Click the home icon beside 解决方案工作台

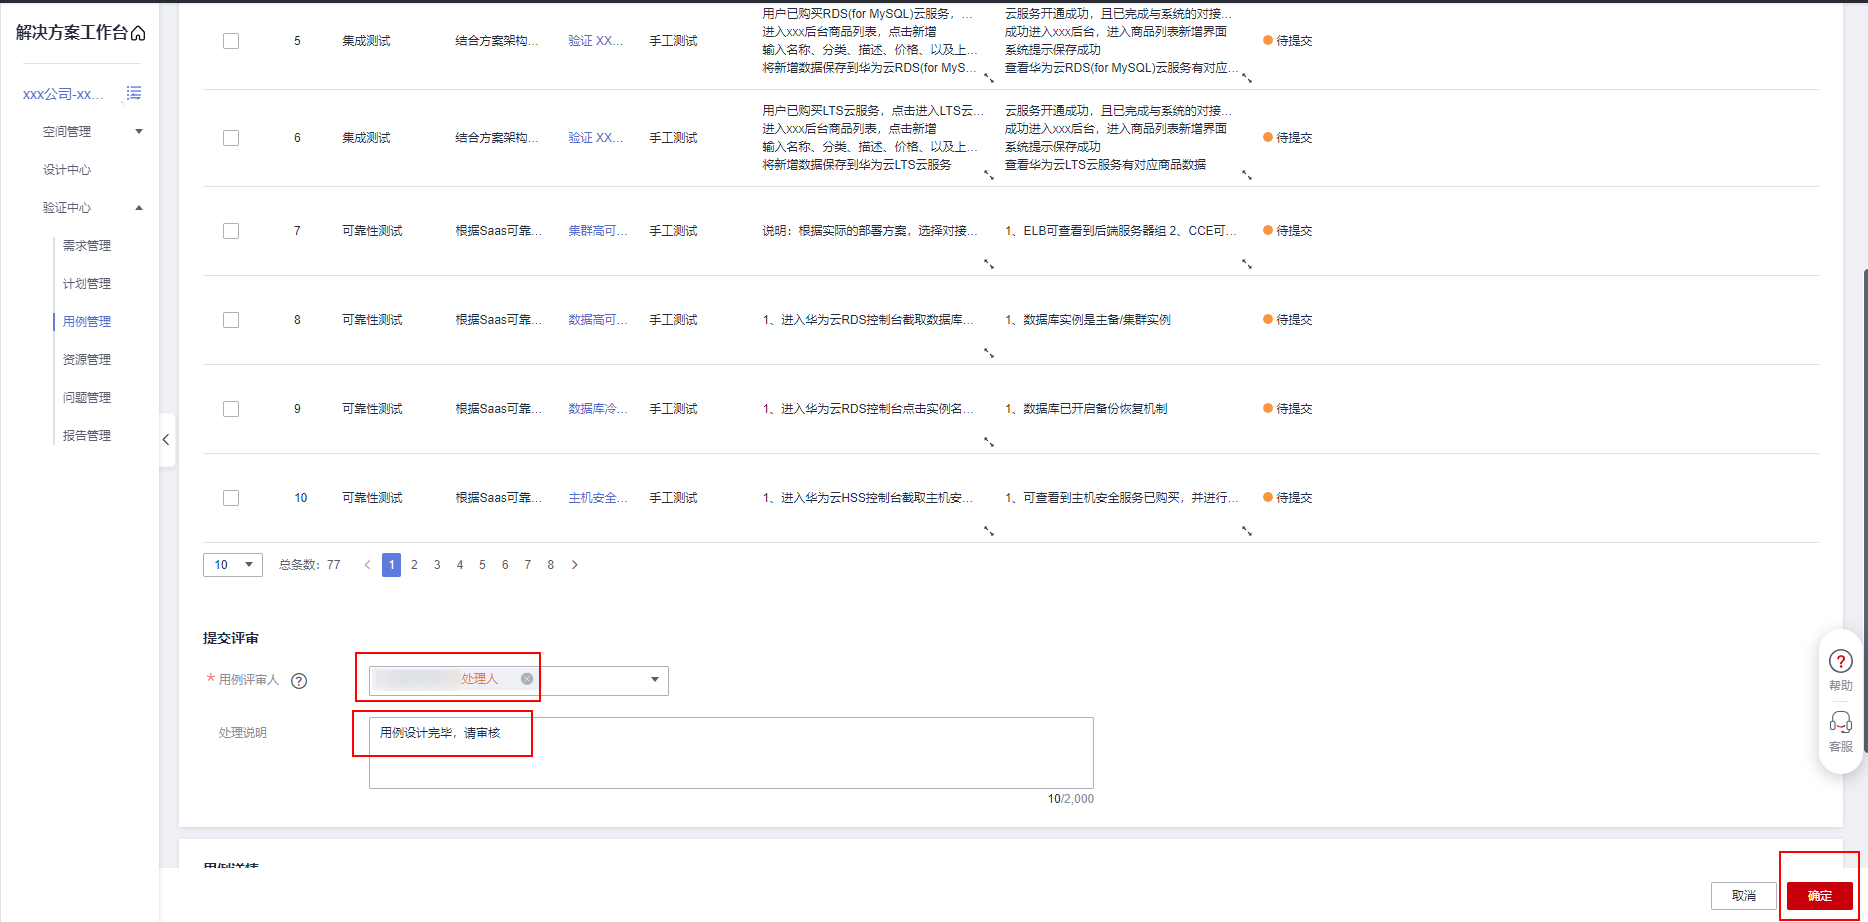pos(138,33)
